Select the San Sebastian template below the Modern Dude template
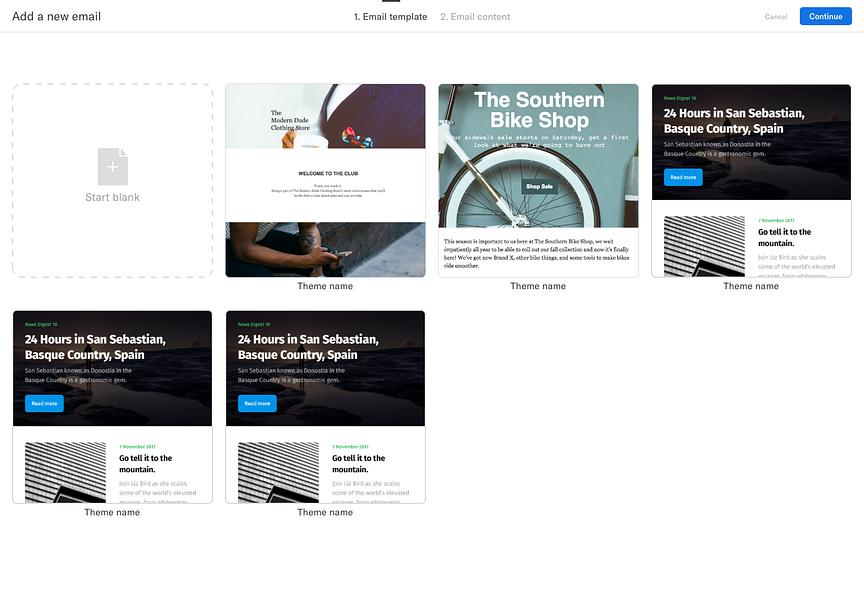 pyautogui.click(x=325, y=407)
